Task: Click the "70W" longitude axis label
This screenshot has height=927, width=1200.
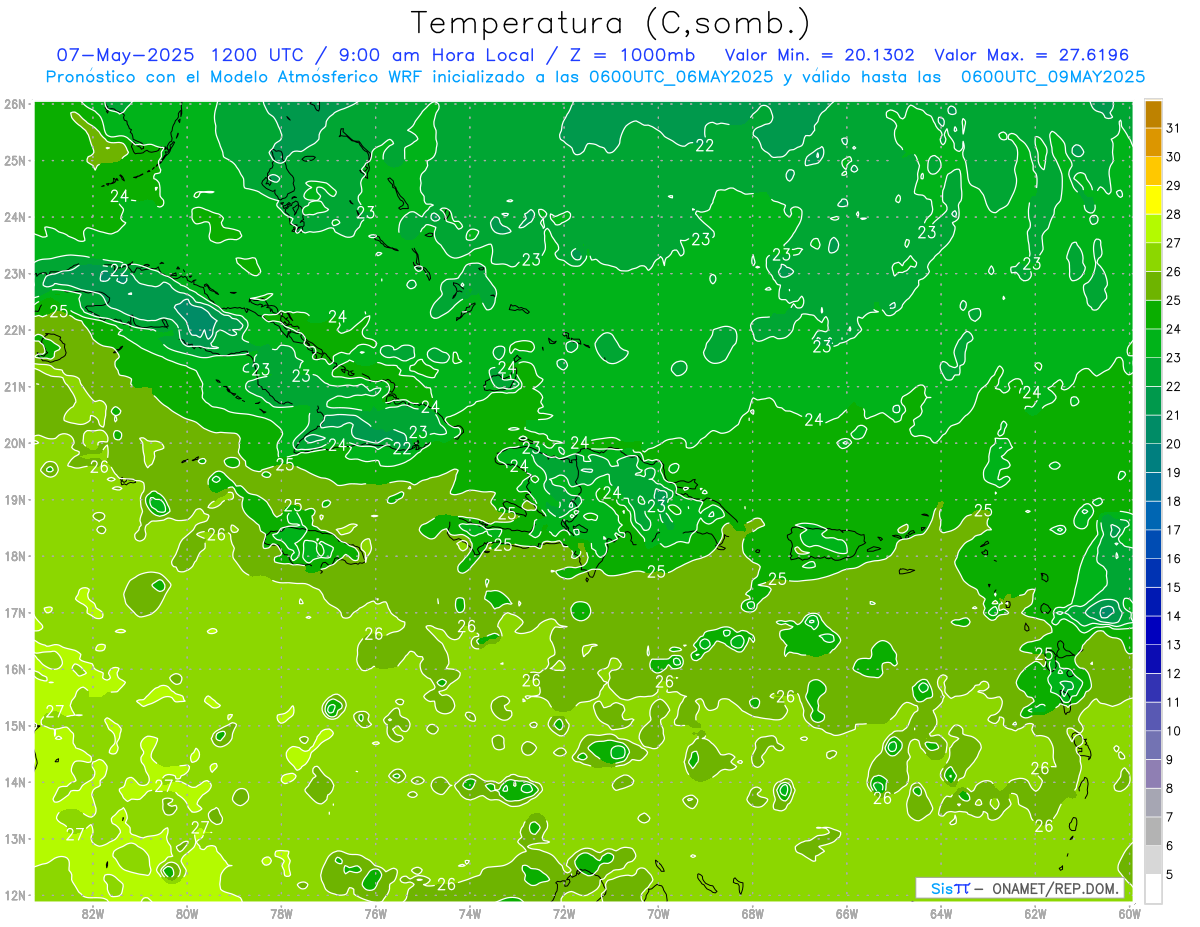Action: tap(658, 913)
